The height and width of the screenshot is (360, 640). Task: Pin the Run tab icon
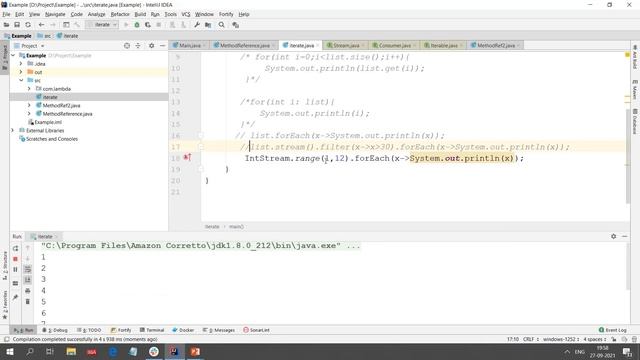point(16,297)
